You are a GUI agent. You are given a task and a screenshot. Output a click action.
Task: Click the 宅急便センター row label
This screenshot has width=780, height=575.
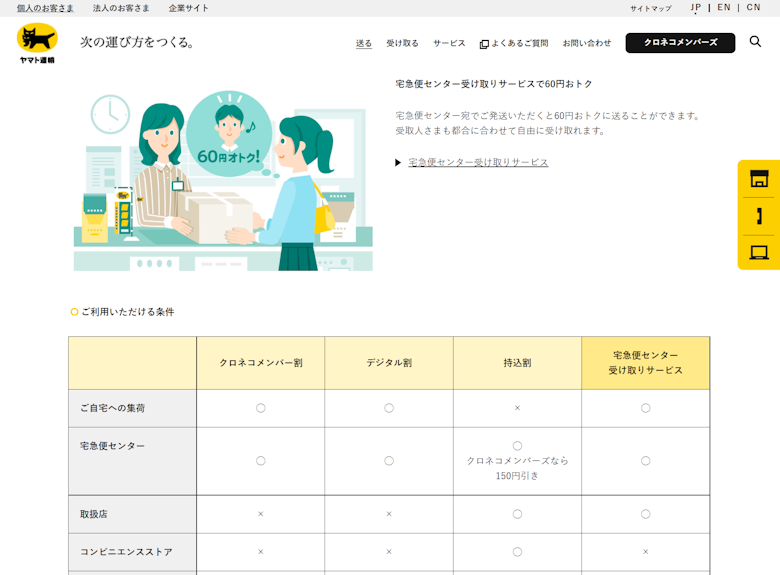point(112,446)
